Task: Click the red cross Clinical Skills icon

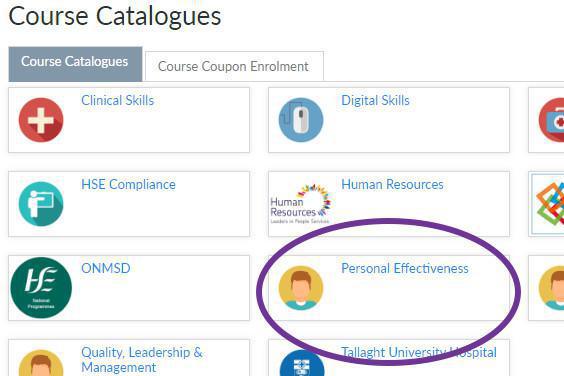Action: 41,120
